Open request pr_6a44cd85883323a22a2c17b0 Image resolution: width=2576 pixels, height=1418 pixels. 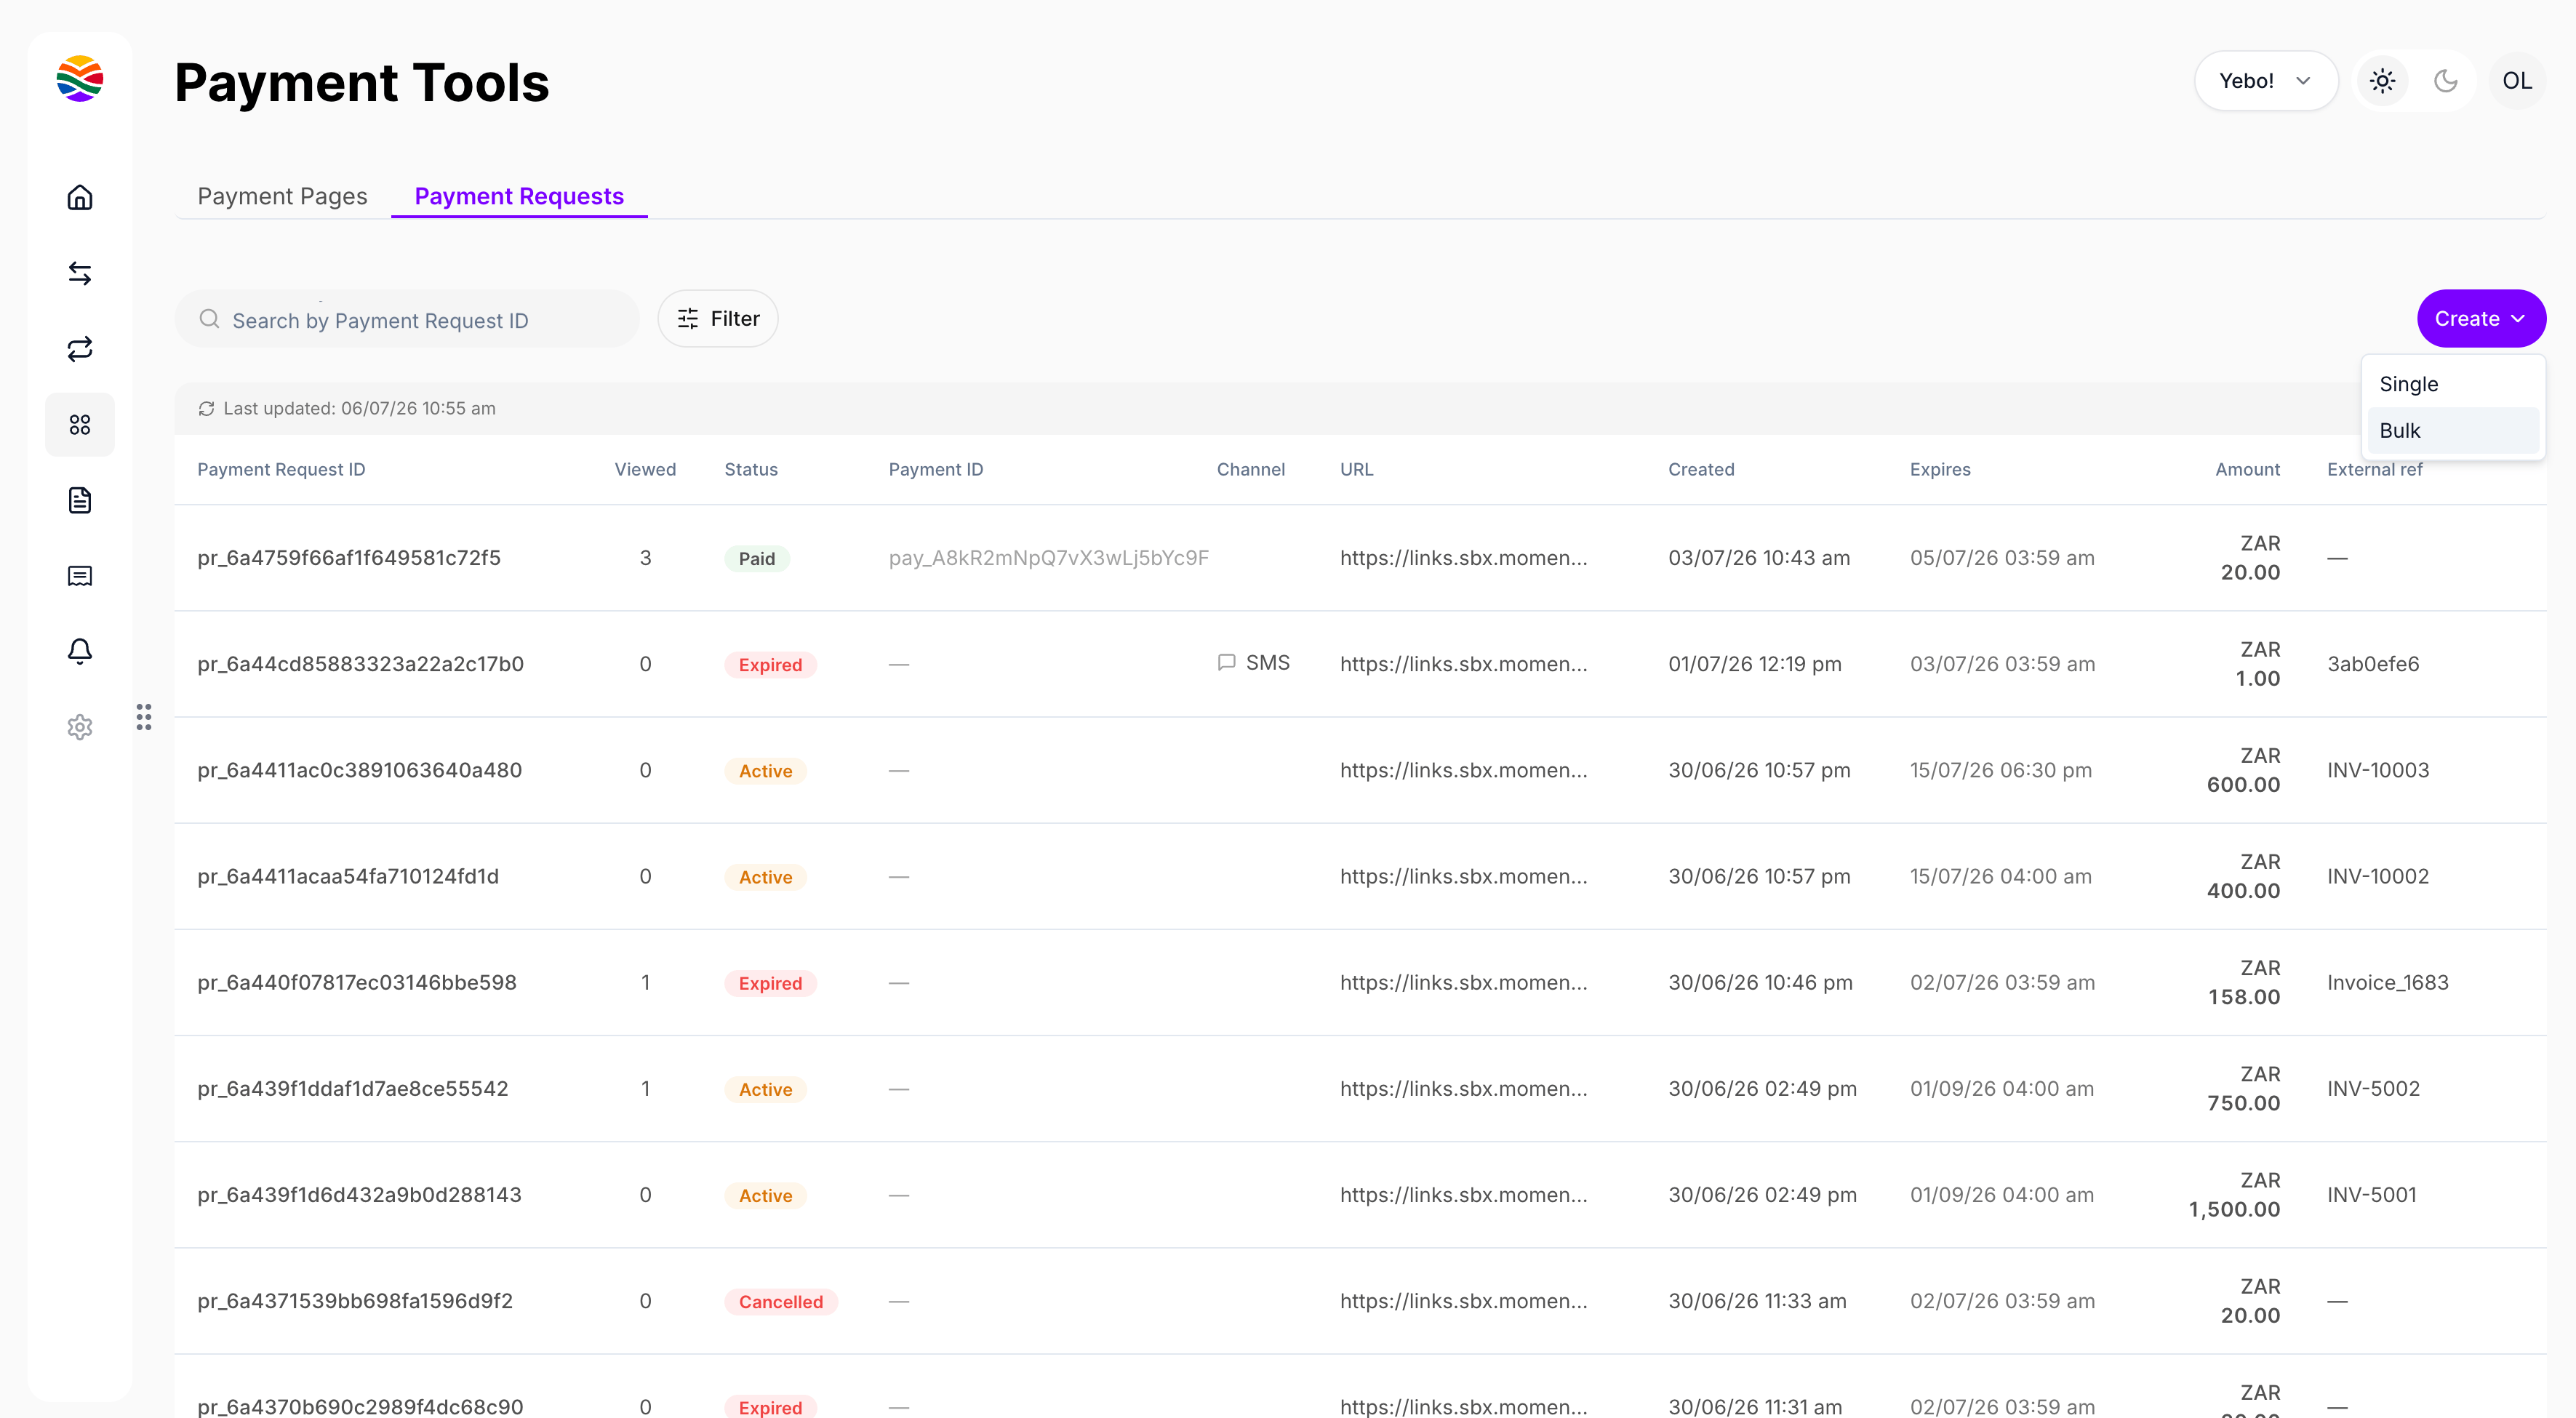click(360, 664)
